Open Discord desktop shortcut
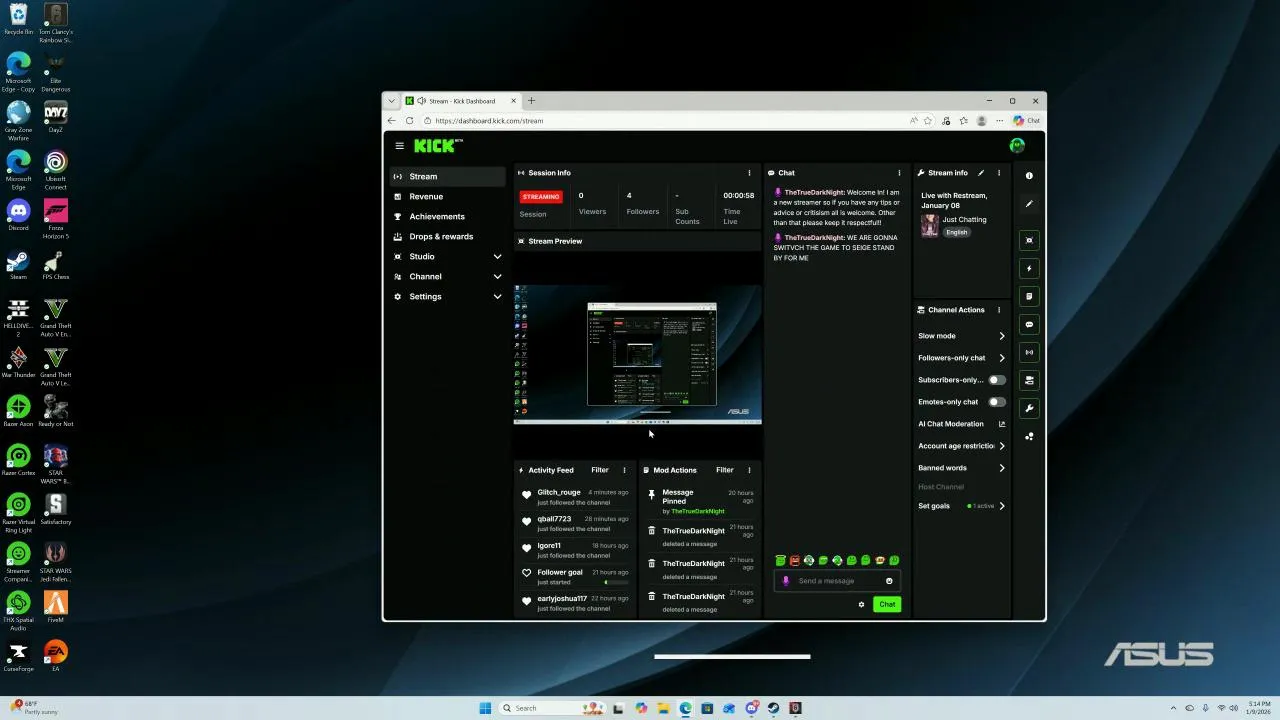 click(x=18, y=215)
